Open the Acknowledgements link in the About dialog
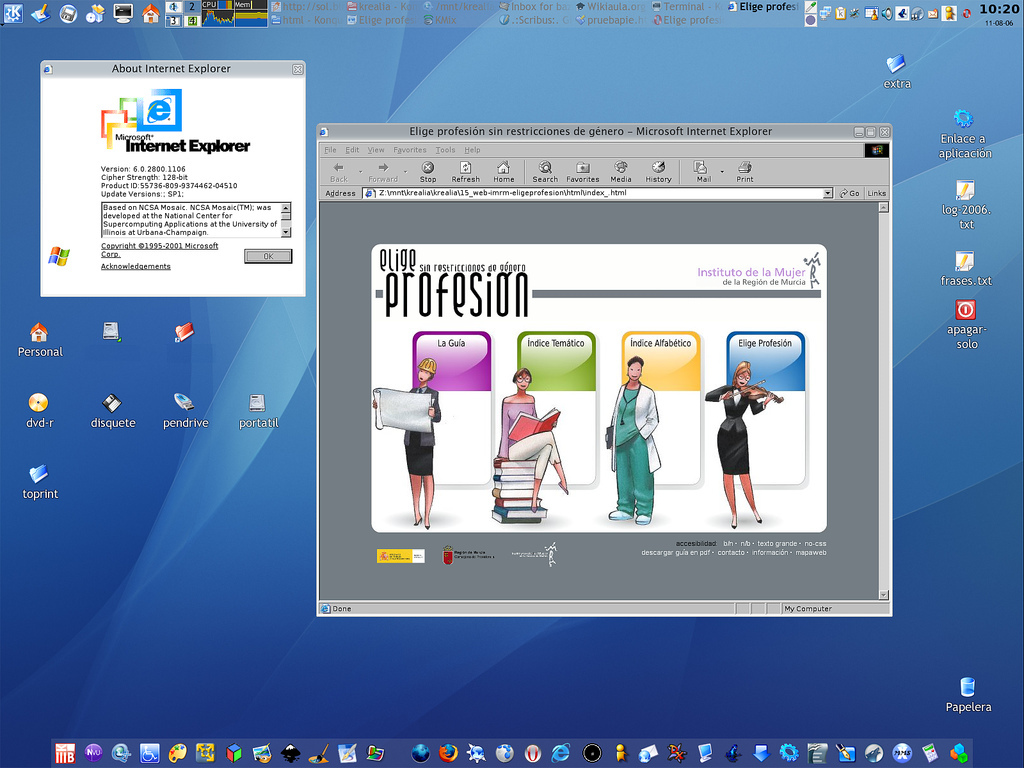 pyautogui.click(x=135, y=266)
